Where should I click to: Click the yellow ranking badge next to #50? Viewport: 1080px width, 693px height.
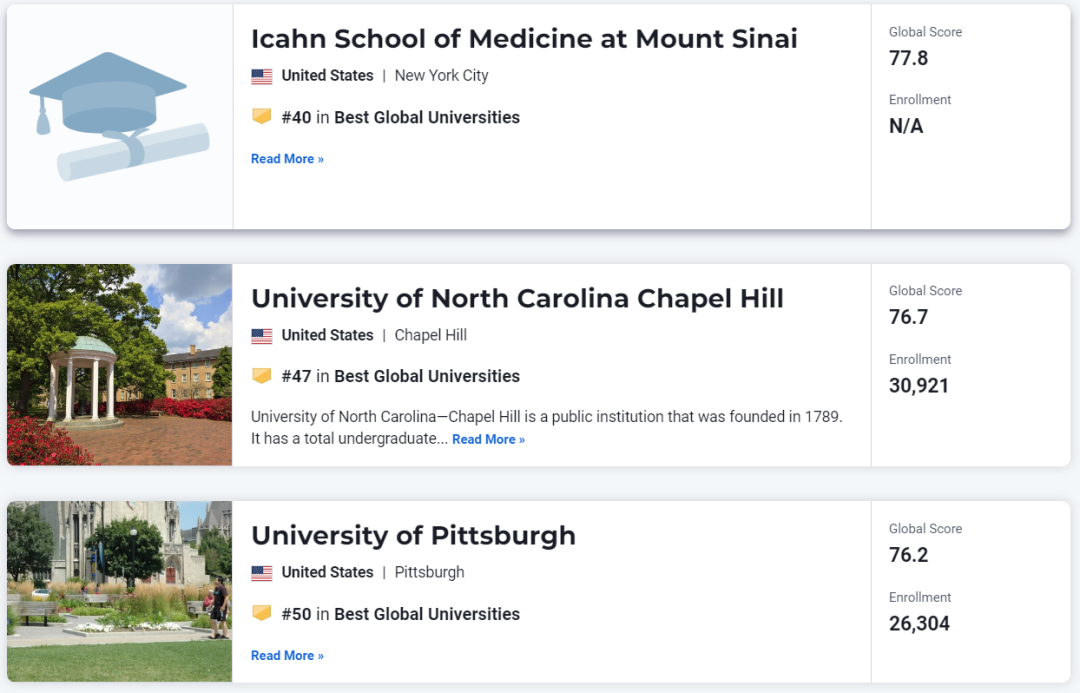[262, 613]
